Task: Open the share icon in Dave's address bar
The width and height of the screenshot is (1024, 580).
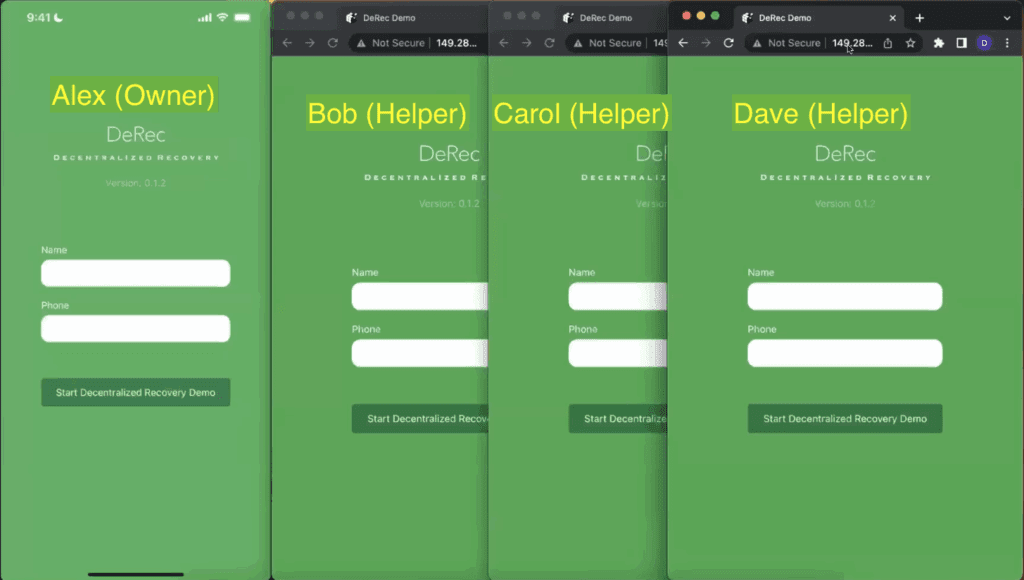Action: tap(887, 43)
